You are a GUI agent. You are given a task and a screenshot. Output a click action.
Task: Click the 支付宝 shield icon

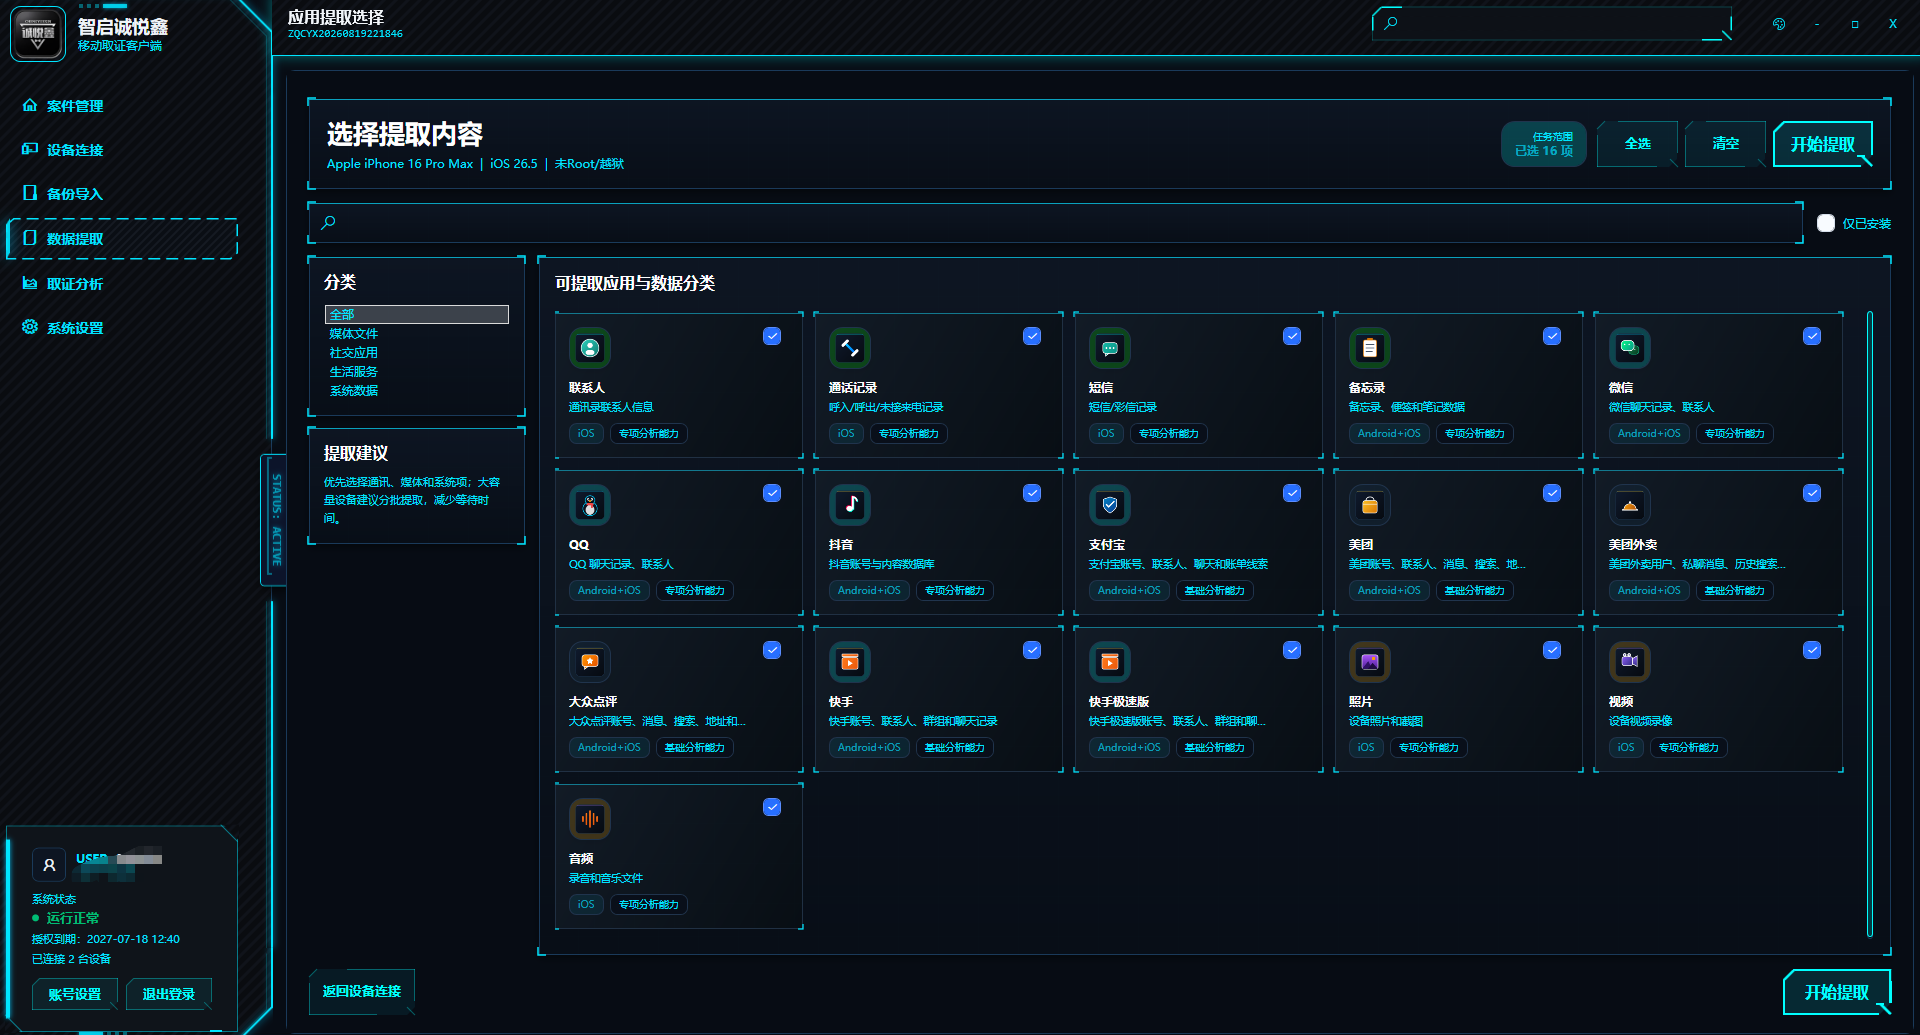(x=1110, y=505)
